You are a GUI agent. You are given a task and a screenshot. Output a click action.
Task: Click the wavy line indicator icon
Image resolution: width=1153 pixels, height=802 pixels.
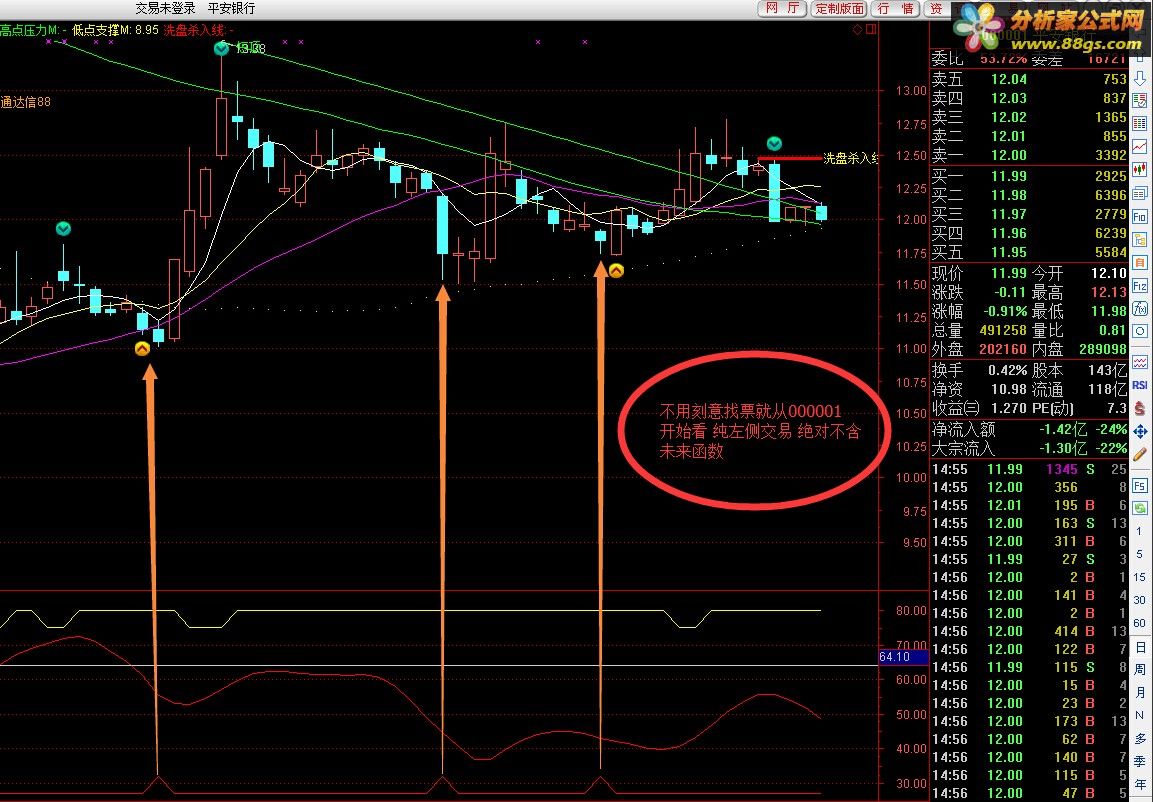pos(1140,363)
